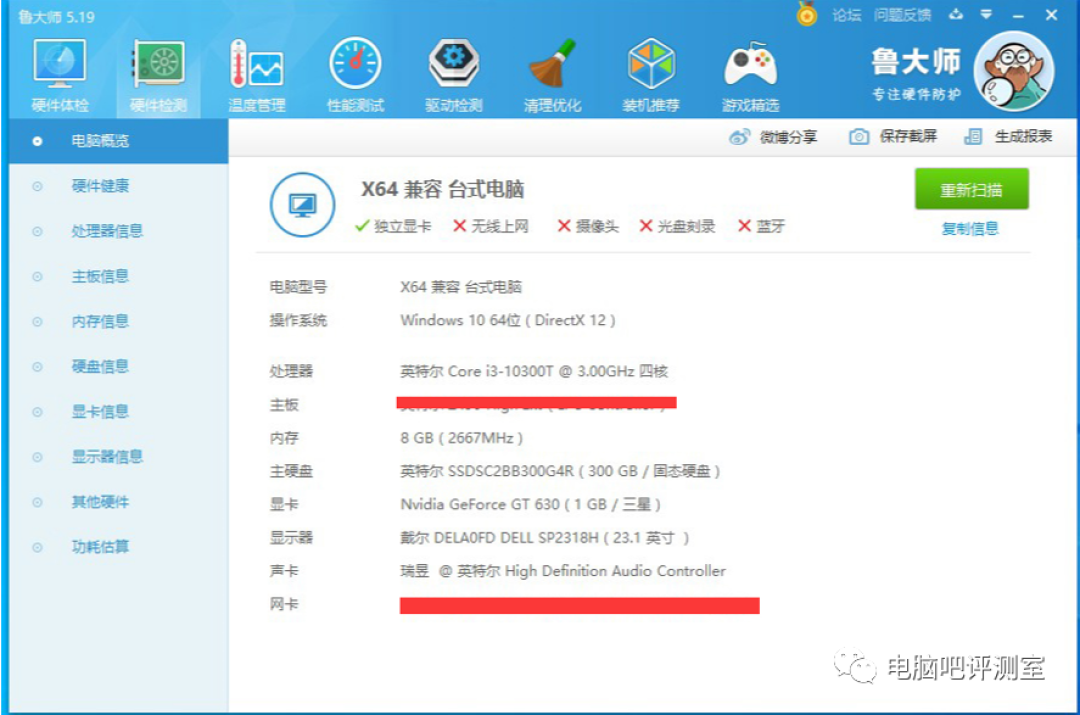Click the camera icon for 保存截屏

859,136
